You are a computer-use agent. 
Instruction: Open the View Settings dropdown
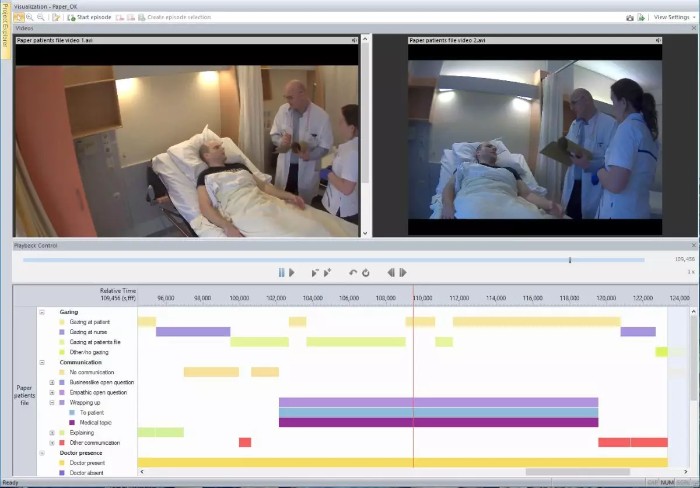(674, 17)
